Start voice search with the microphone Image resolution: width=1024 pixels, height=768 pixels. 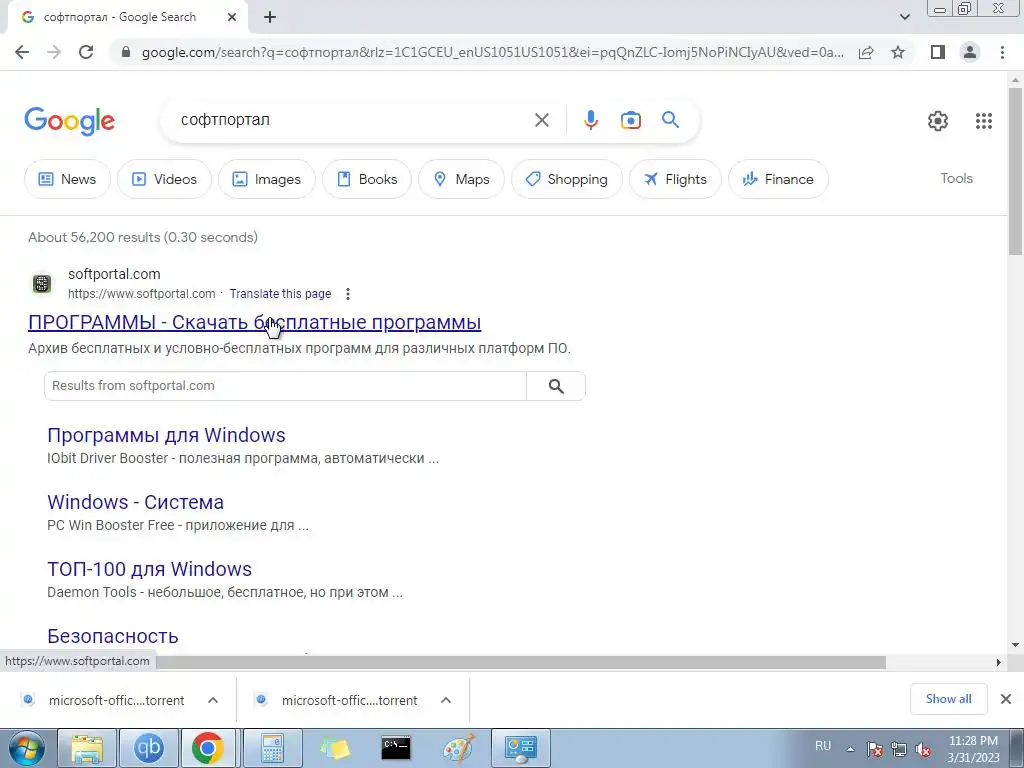(590, 120)
